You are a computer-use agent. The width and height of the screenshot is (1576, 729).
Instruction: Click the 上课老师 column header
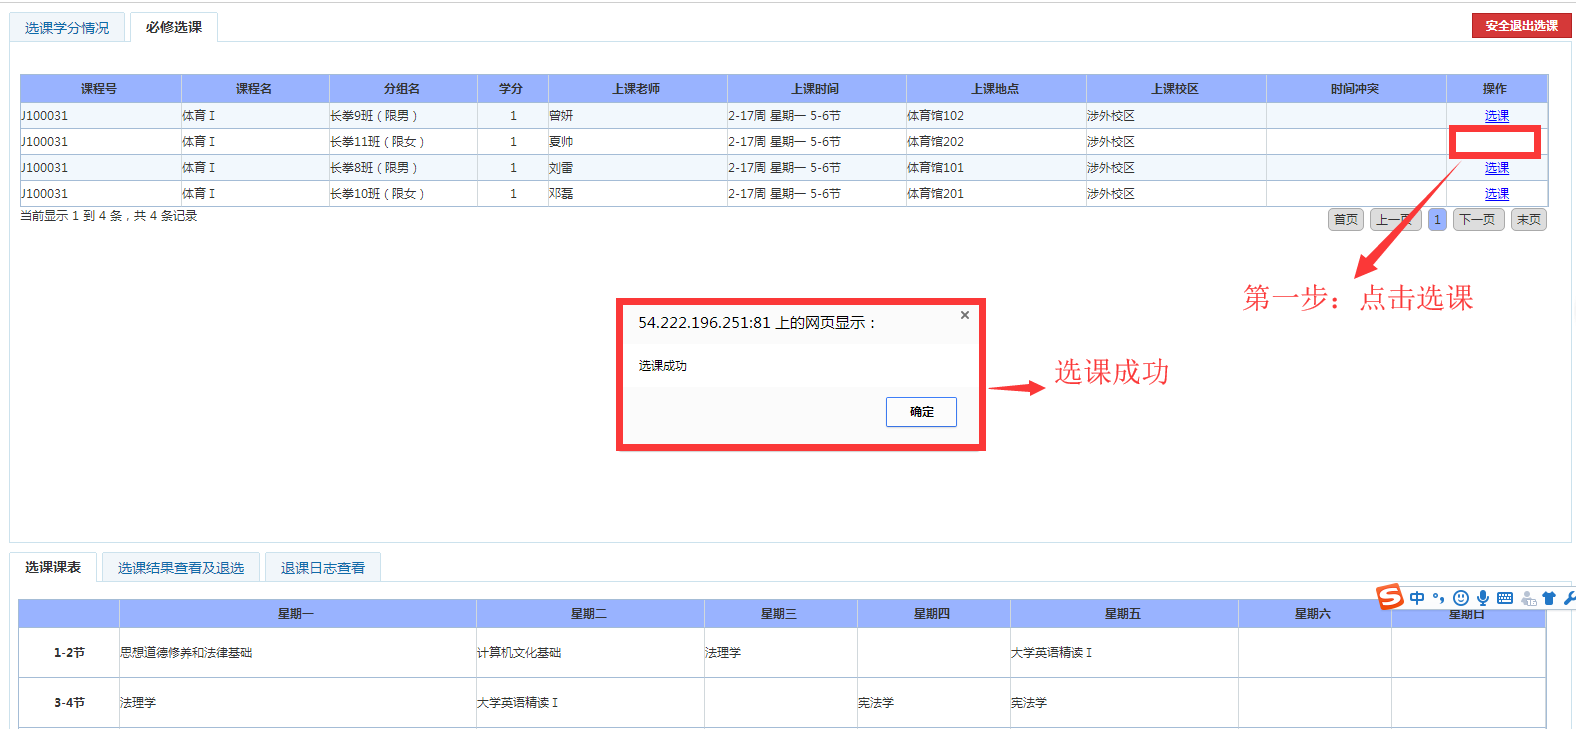pyautogui.click(x=637, y=89)
